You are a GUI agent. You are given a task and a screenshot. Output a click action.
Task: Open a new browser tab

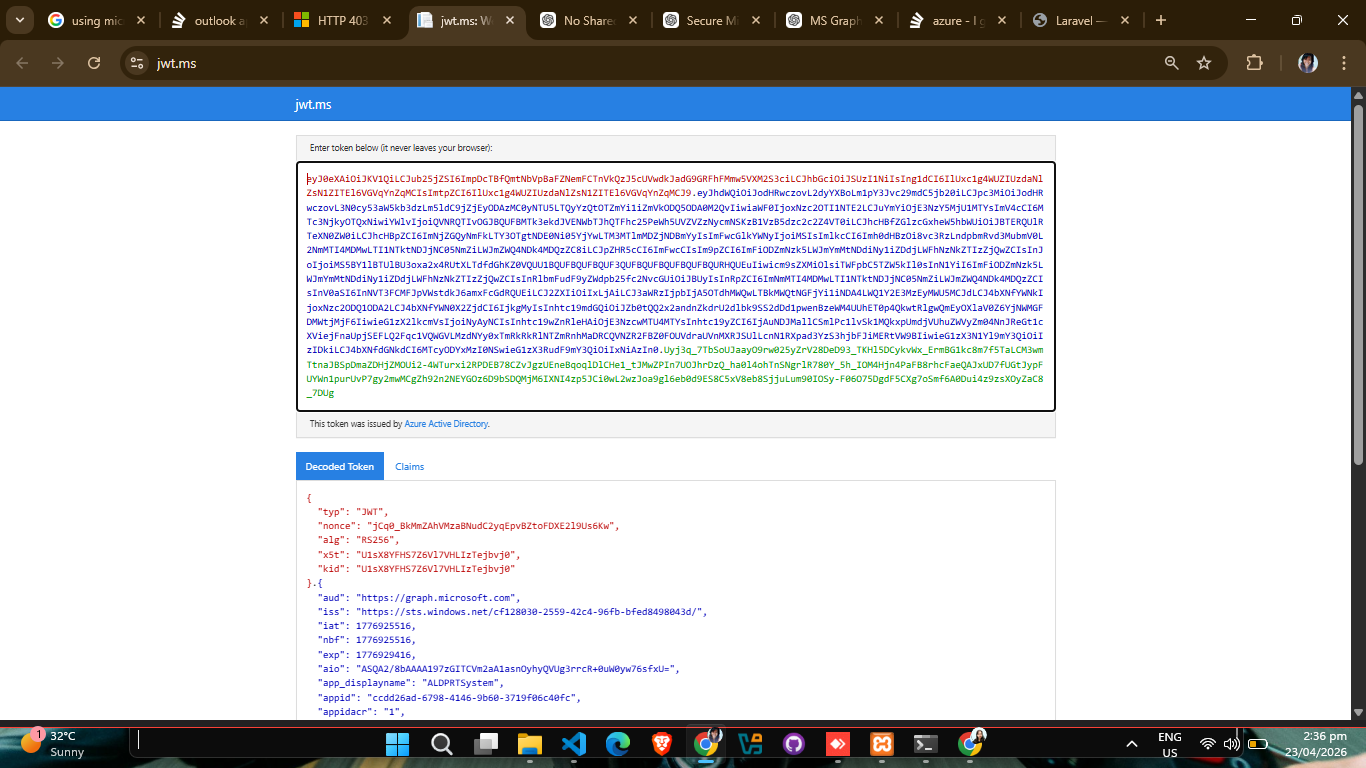click(x=1161, y=20)
